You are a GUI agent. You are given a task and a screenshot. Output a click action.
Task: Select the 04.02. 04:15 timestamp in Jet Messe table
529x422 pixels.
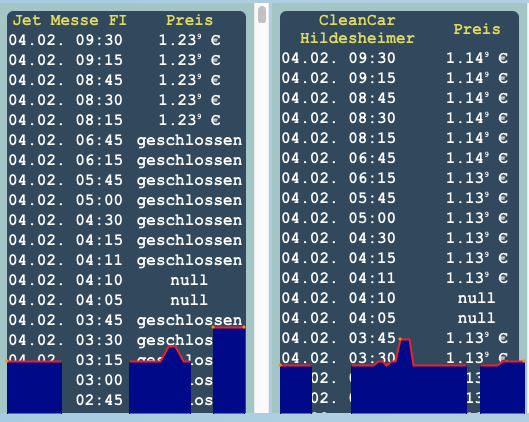tap(66, 240)
